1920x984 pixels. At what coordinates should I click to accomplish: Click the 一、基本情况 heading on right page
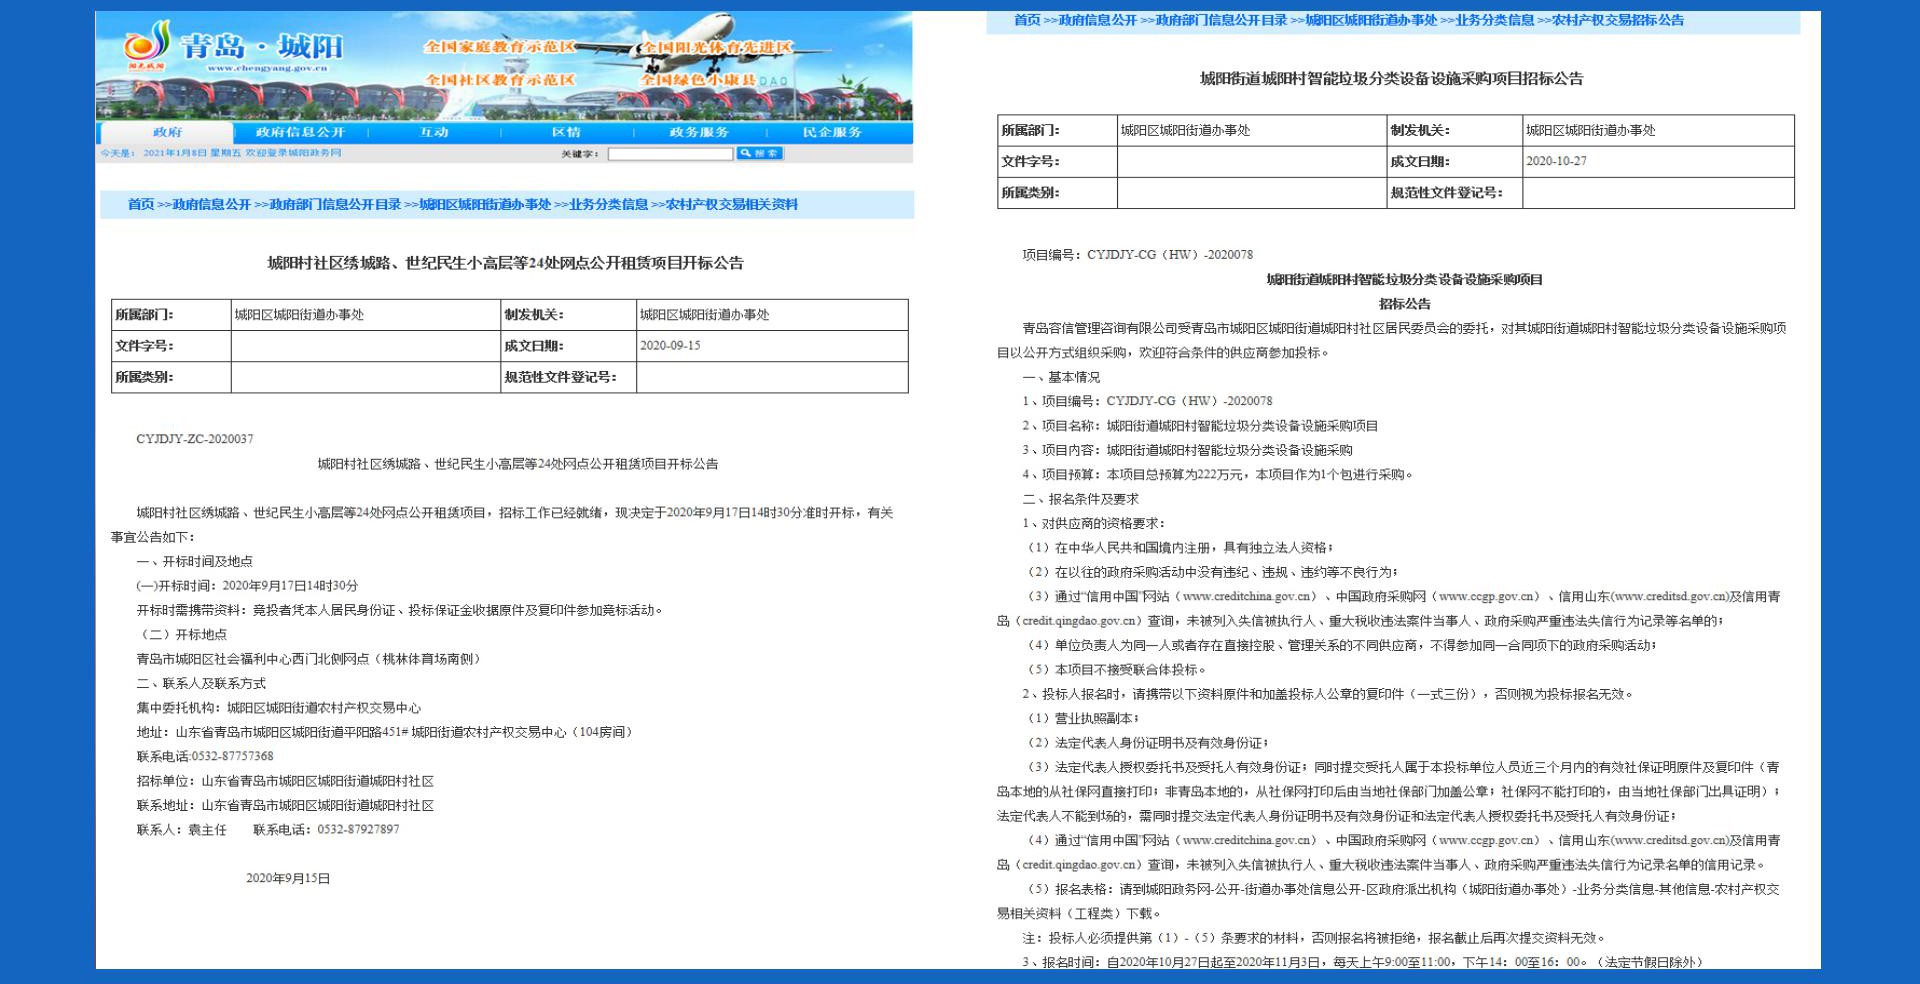pos(1061,377)
